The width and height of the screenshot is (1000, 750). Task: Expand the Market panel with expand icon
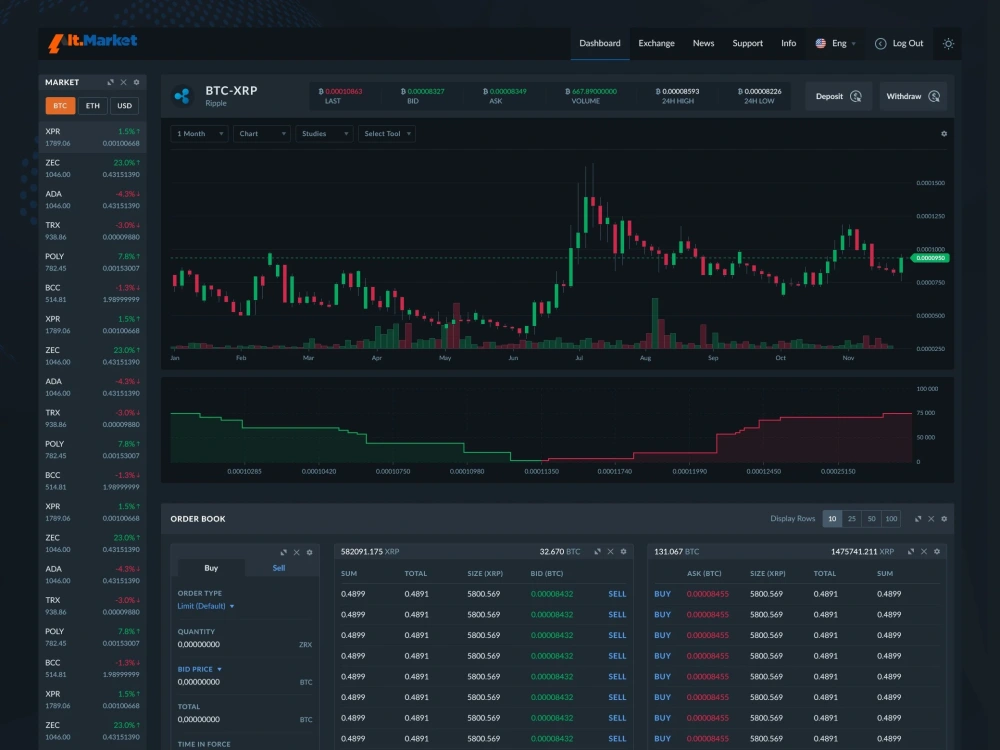pyautogui.click(x=110, y=82)
